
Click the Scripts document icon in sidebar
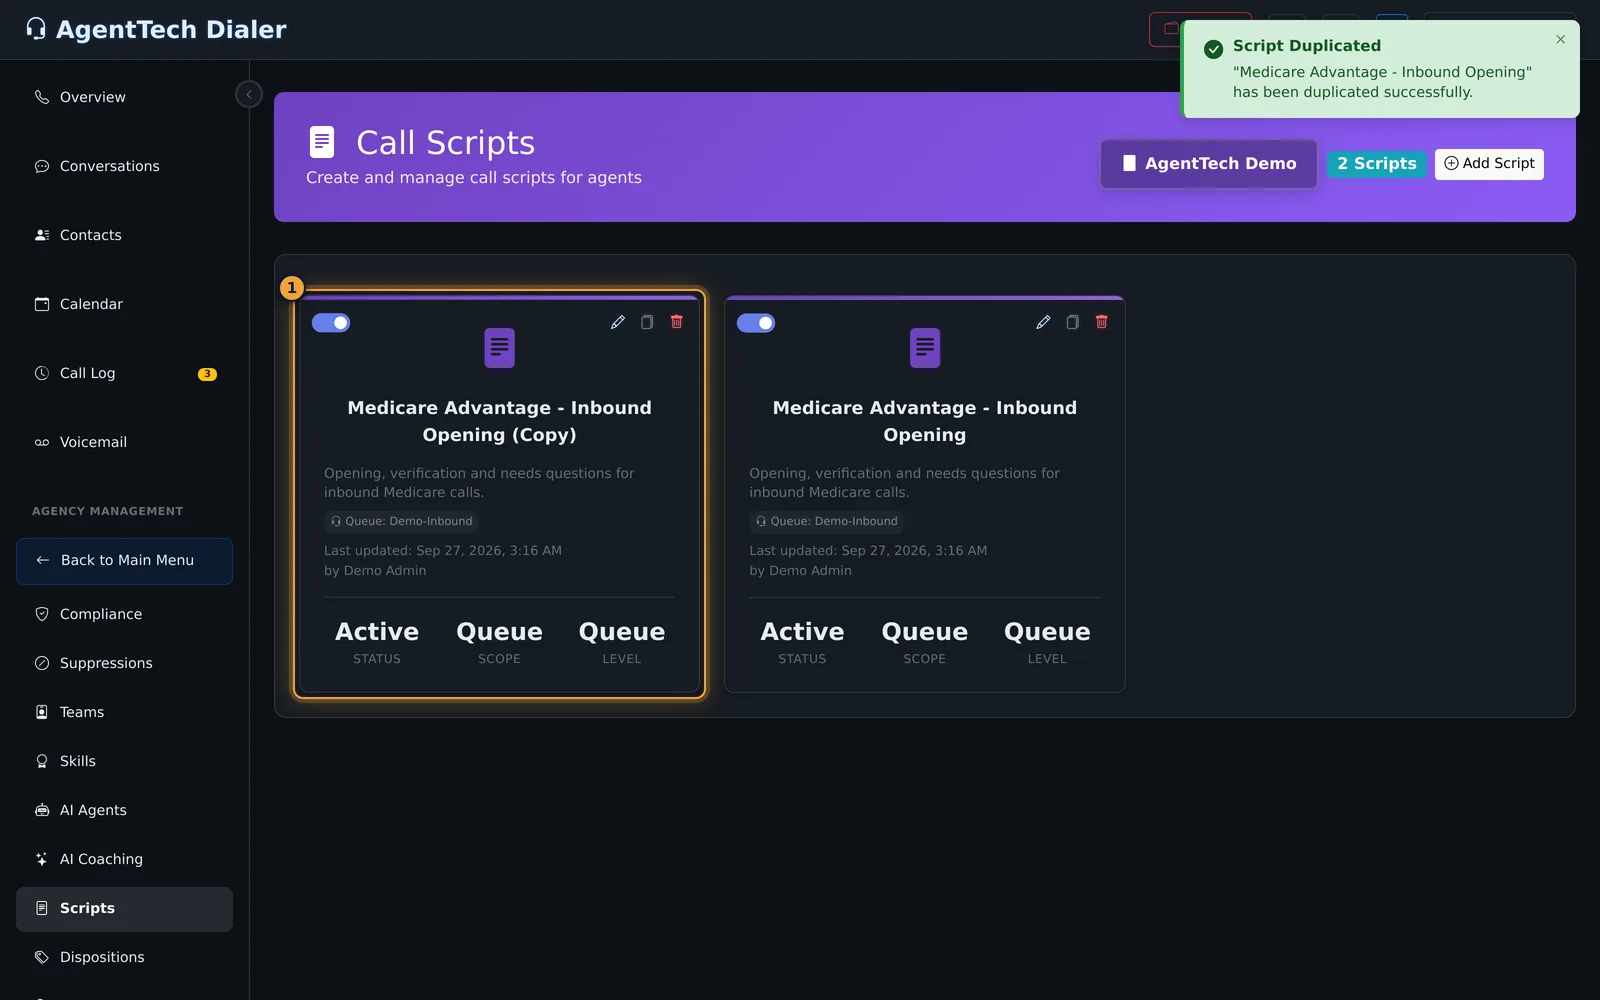pos(42,908)
